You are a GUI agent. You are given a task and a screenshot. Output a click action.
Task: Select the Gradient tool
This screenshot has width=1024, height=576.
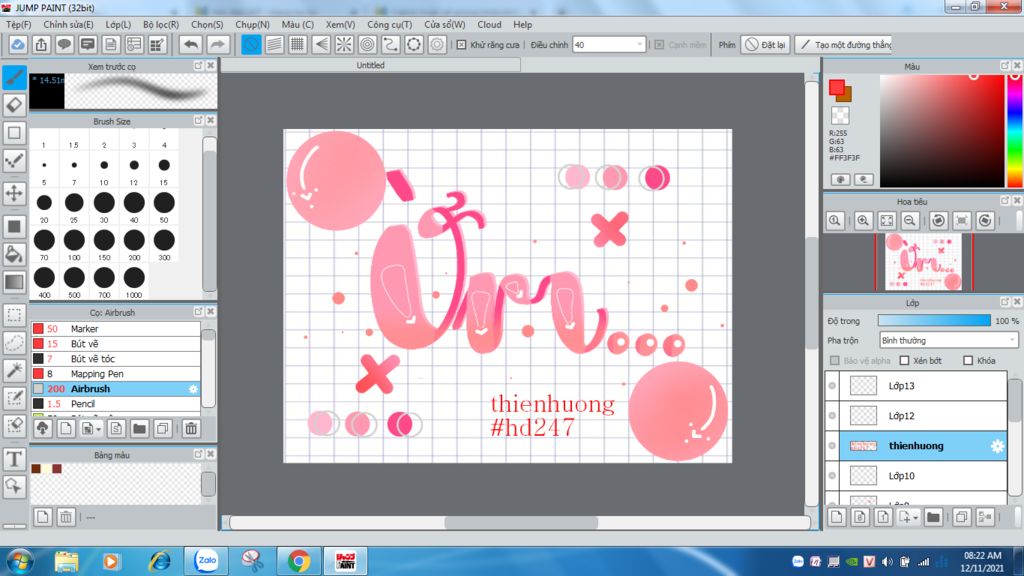point(14,282)
